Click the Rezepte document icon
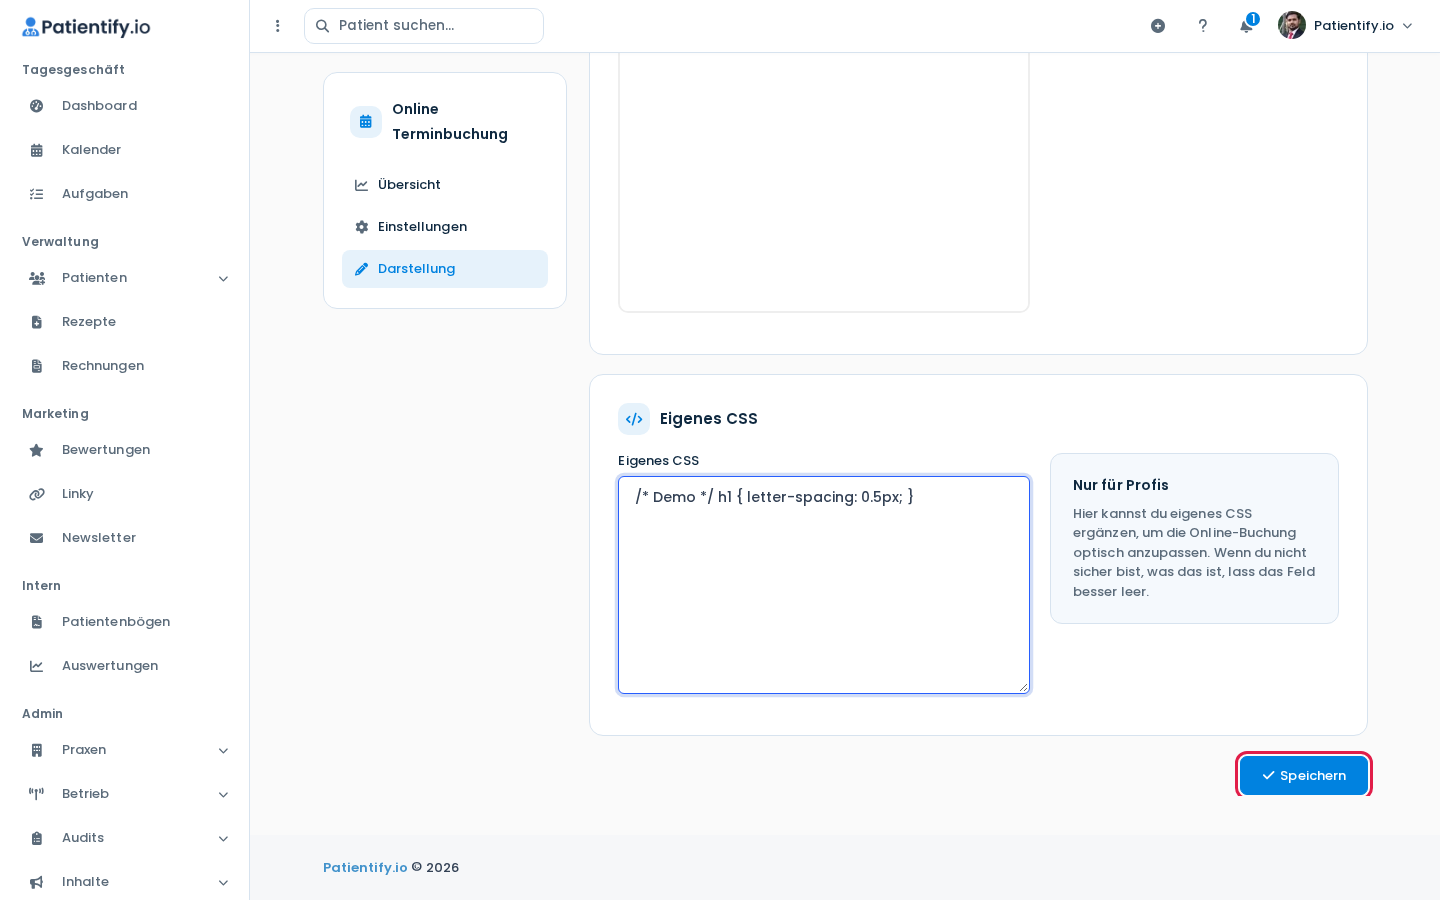The width and height of the screenshot is (1440, 900). 37,322
